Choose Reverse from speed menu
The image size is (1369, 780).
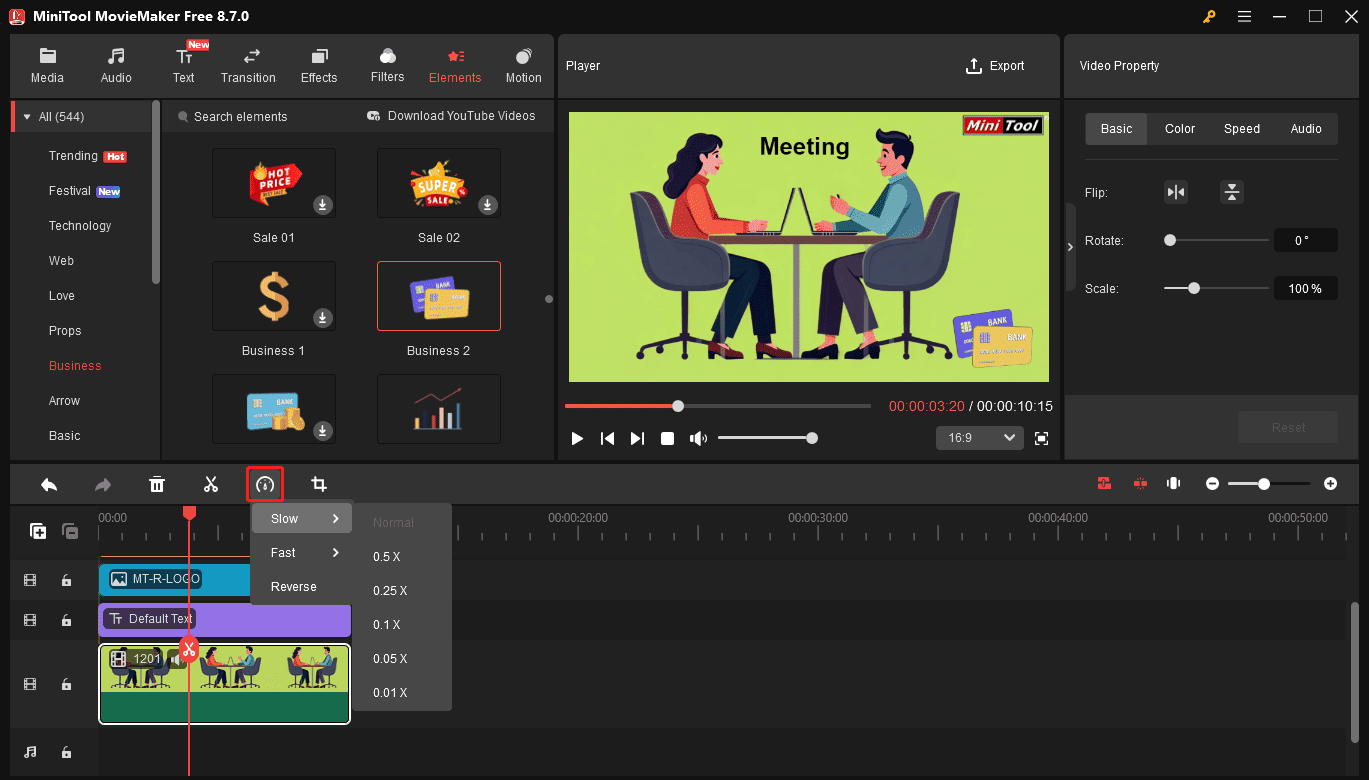tap(302, 587)
